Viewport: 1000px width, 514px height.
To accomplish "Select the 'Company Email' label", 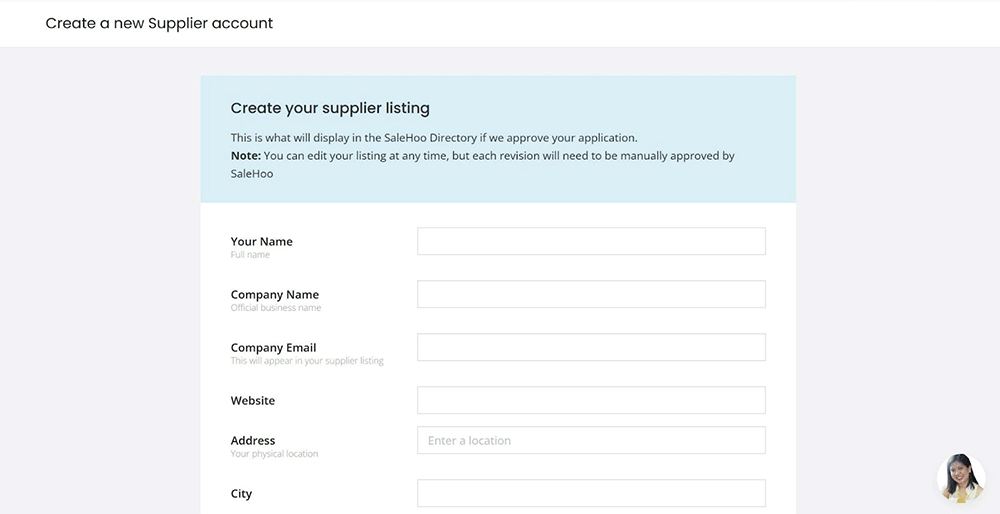I will coord(273,348).
